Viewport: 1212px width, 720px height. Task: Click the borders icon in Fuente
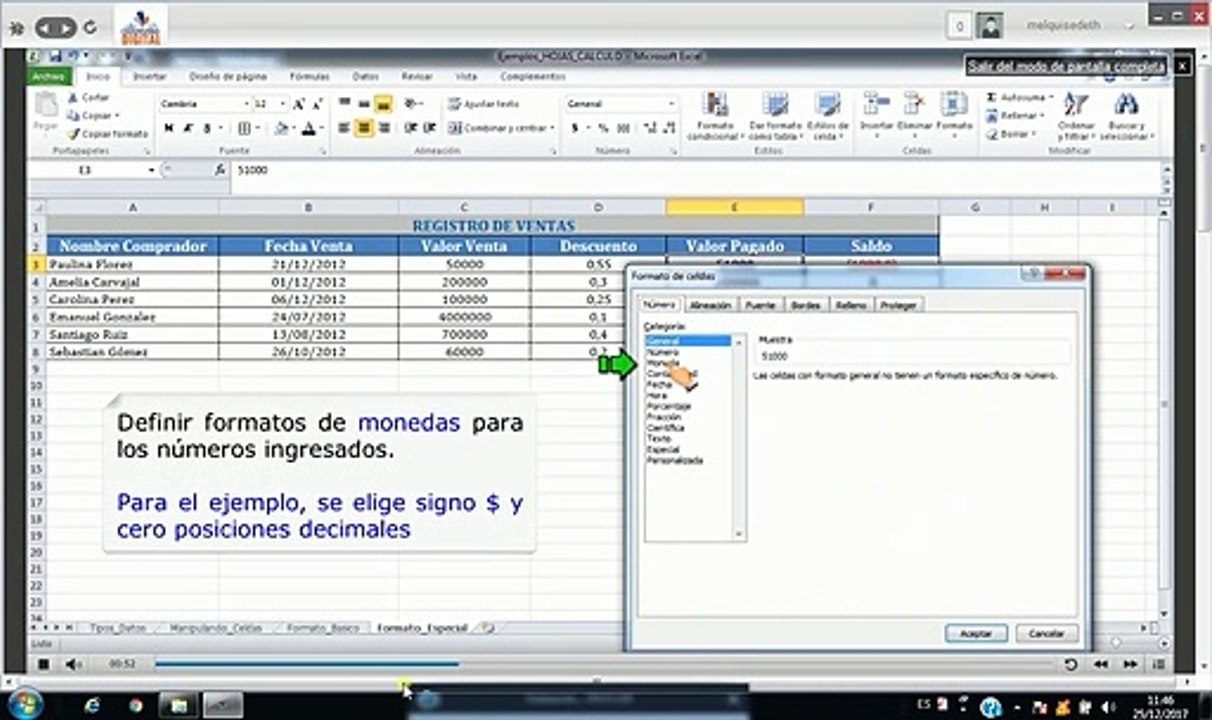coord(243,128)
